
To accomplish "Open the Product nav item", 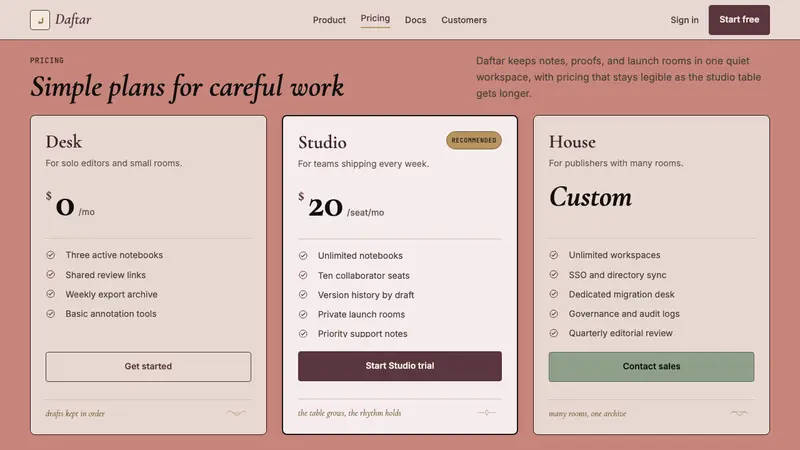I will [x=329, y=20].
